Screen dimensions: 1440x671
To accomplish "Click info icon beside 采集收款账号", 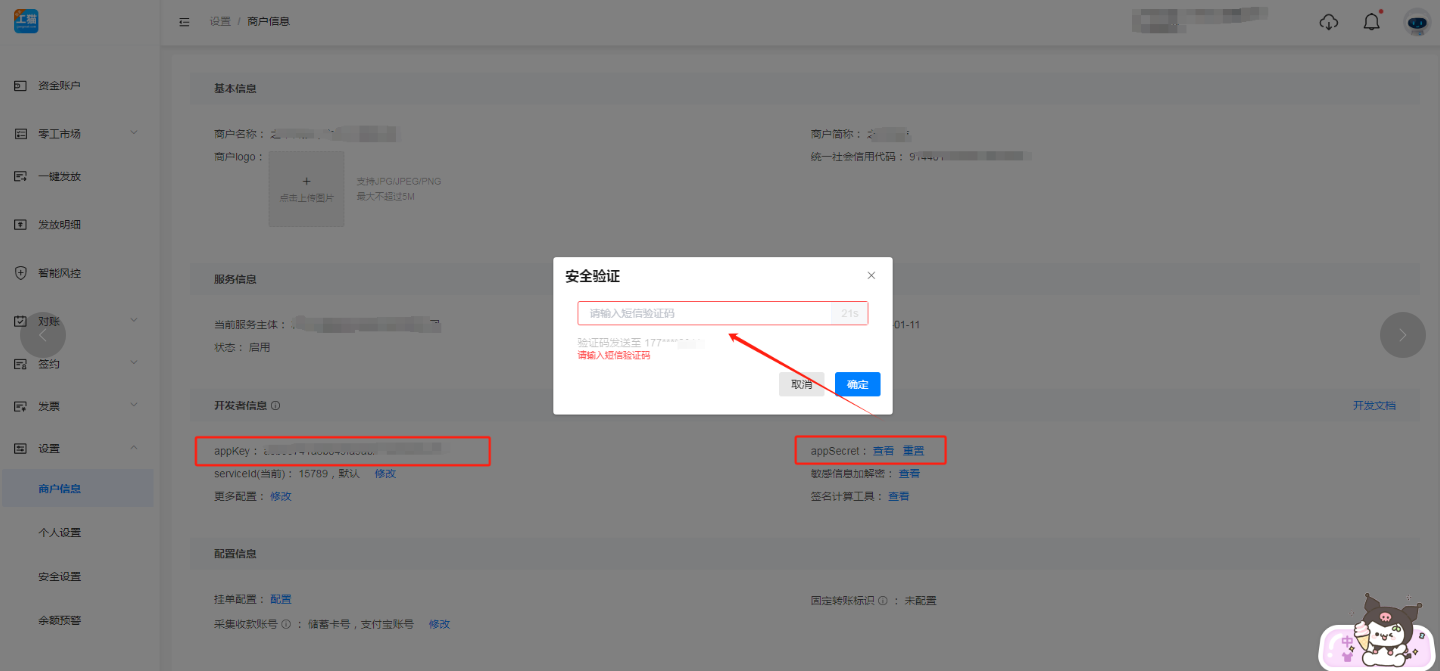I will click(286, 624).
